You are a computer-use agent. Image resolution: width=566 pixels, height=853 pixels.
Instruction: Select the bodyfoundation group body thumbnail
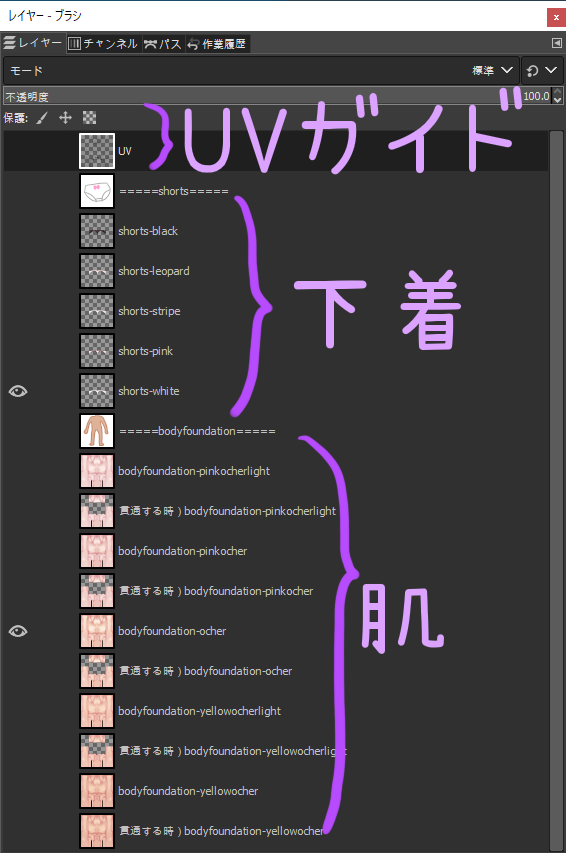click(97, 431)
